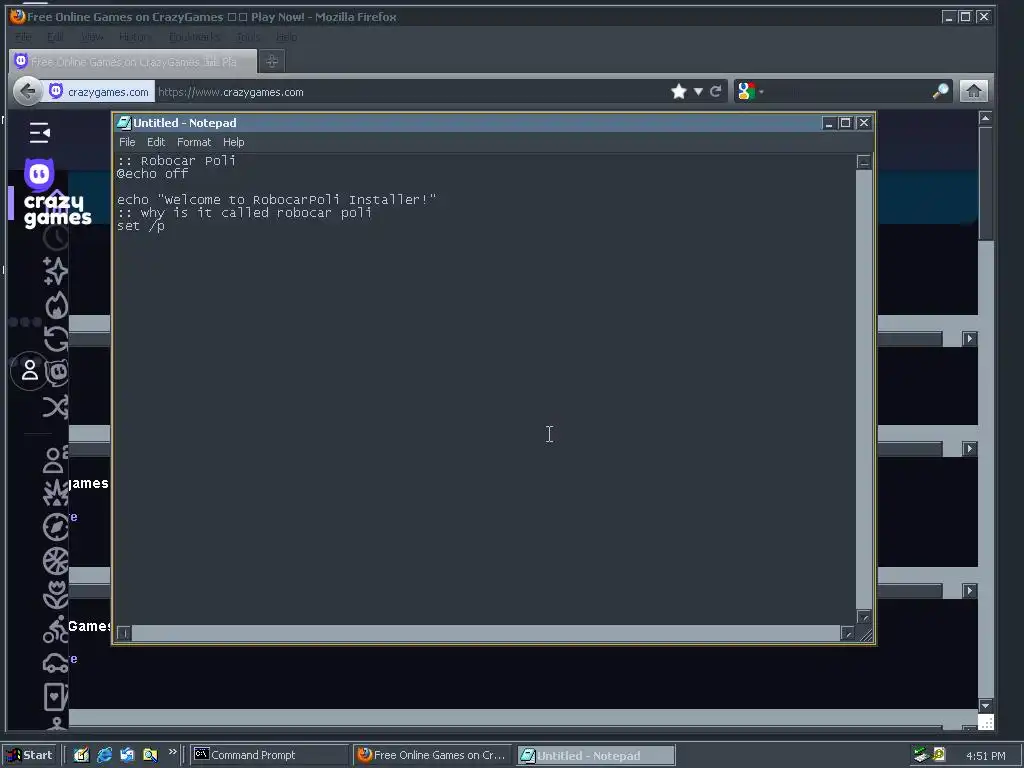
Task: Click the echo Welcome to RobocarPoli line
Action: 276,200
